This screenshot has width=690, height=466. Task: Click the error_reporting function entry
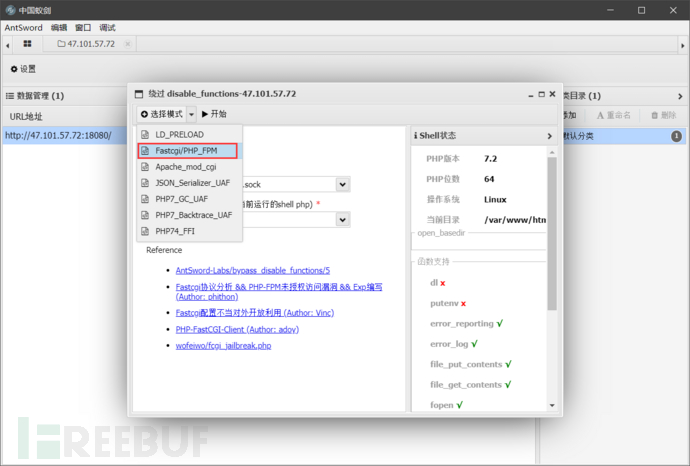(x=466, y=323)
